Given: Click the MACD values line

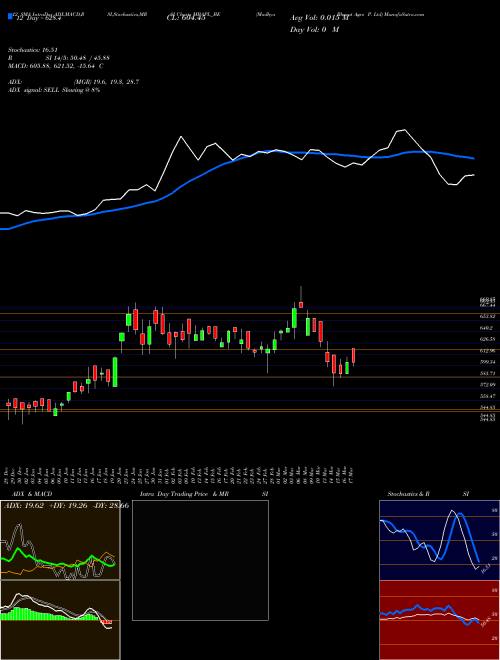Looking at the screenshot, I should click(56, 66).
